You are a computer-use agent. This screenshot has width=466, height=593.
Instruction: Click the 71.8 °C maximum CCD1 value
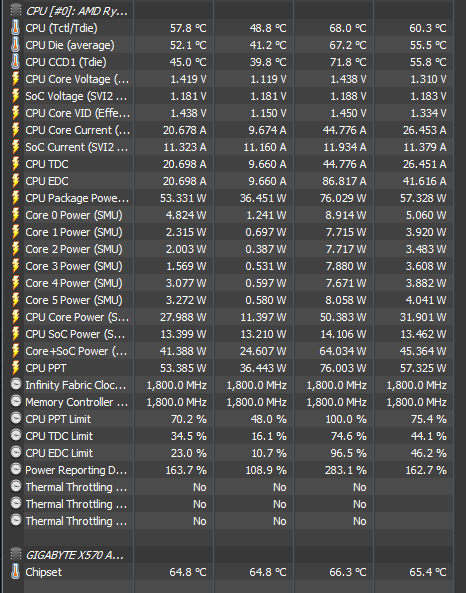pyautogui.click(x=348, y=62)
